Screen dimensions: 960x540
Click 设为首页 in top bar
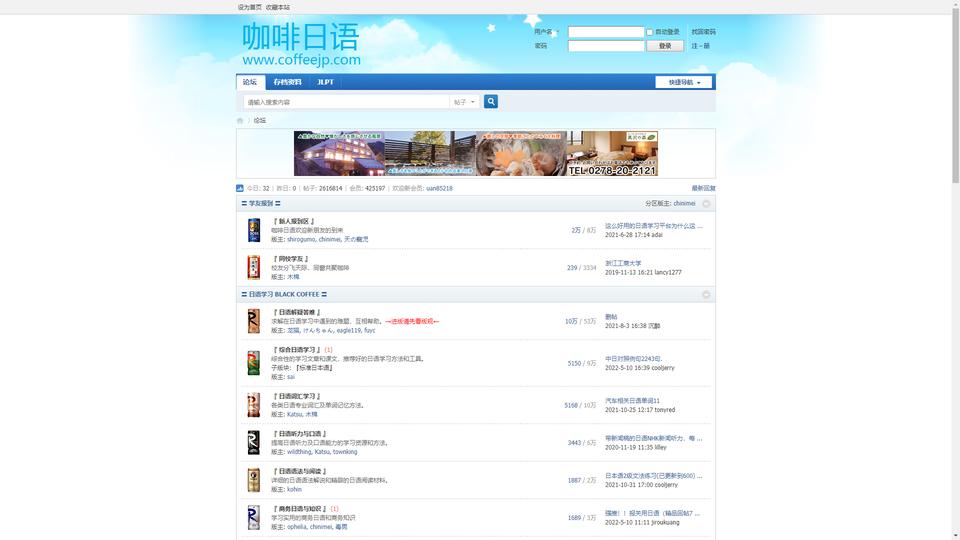coord(250,7)
